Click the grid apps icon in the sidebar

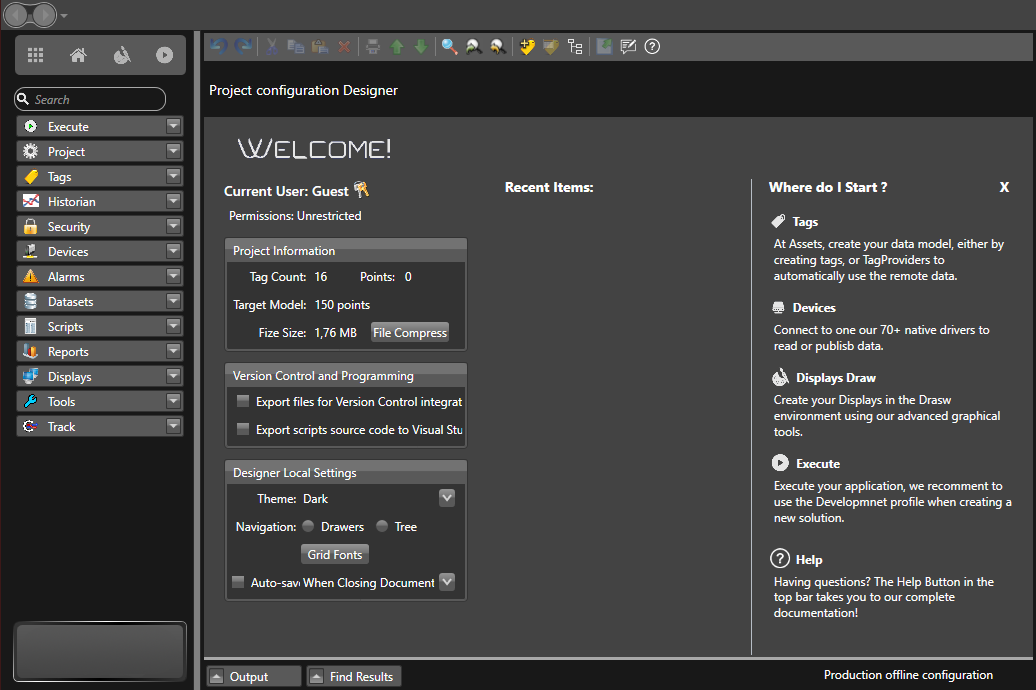35,56
